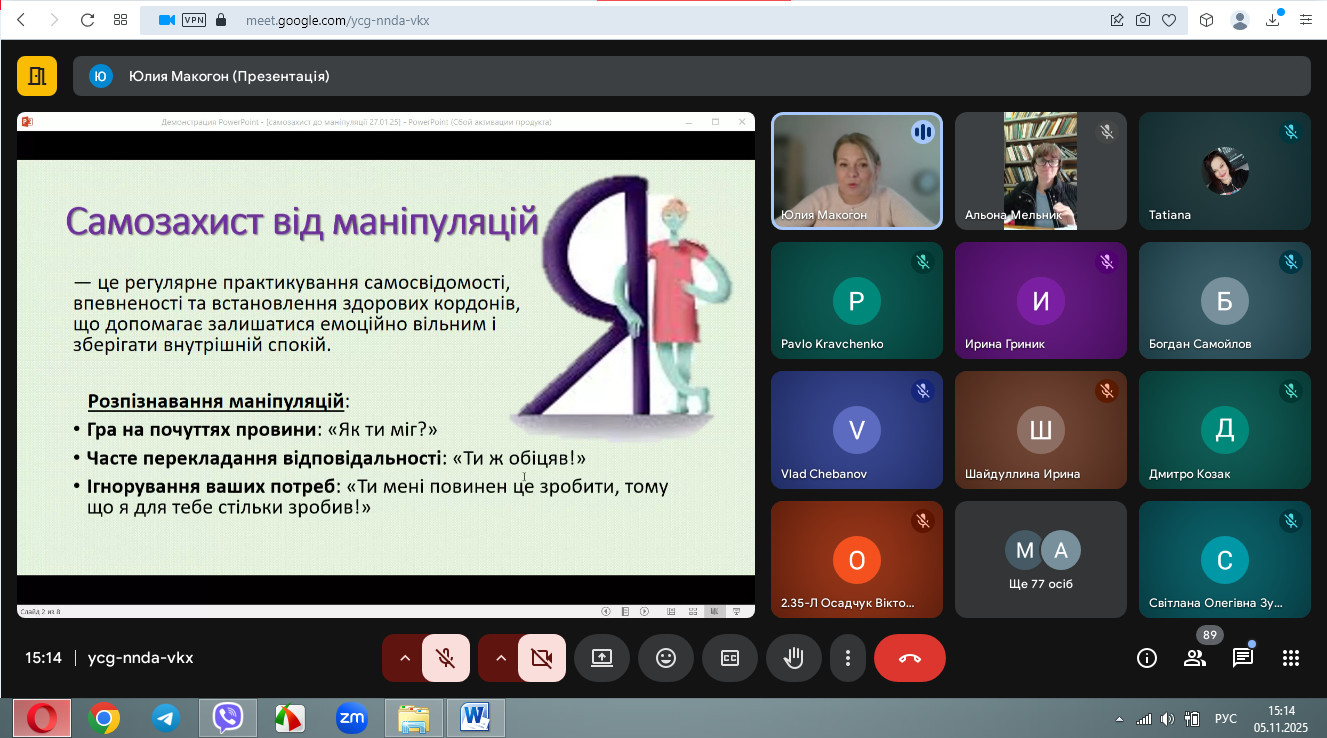Screen dimensions: 1327x738
Task: Open the meeting chat panel
Action: [1243, 658]
